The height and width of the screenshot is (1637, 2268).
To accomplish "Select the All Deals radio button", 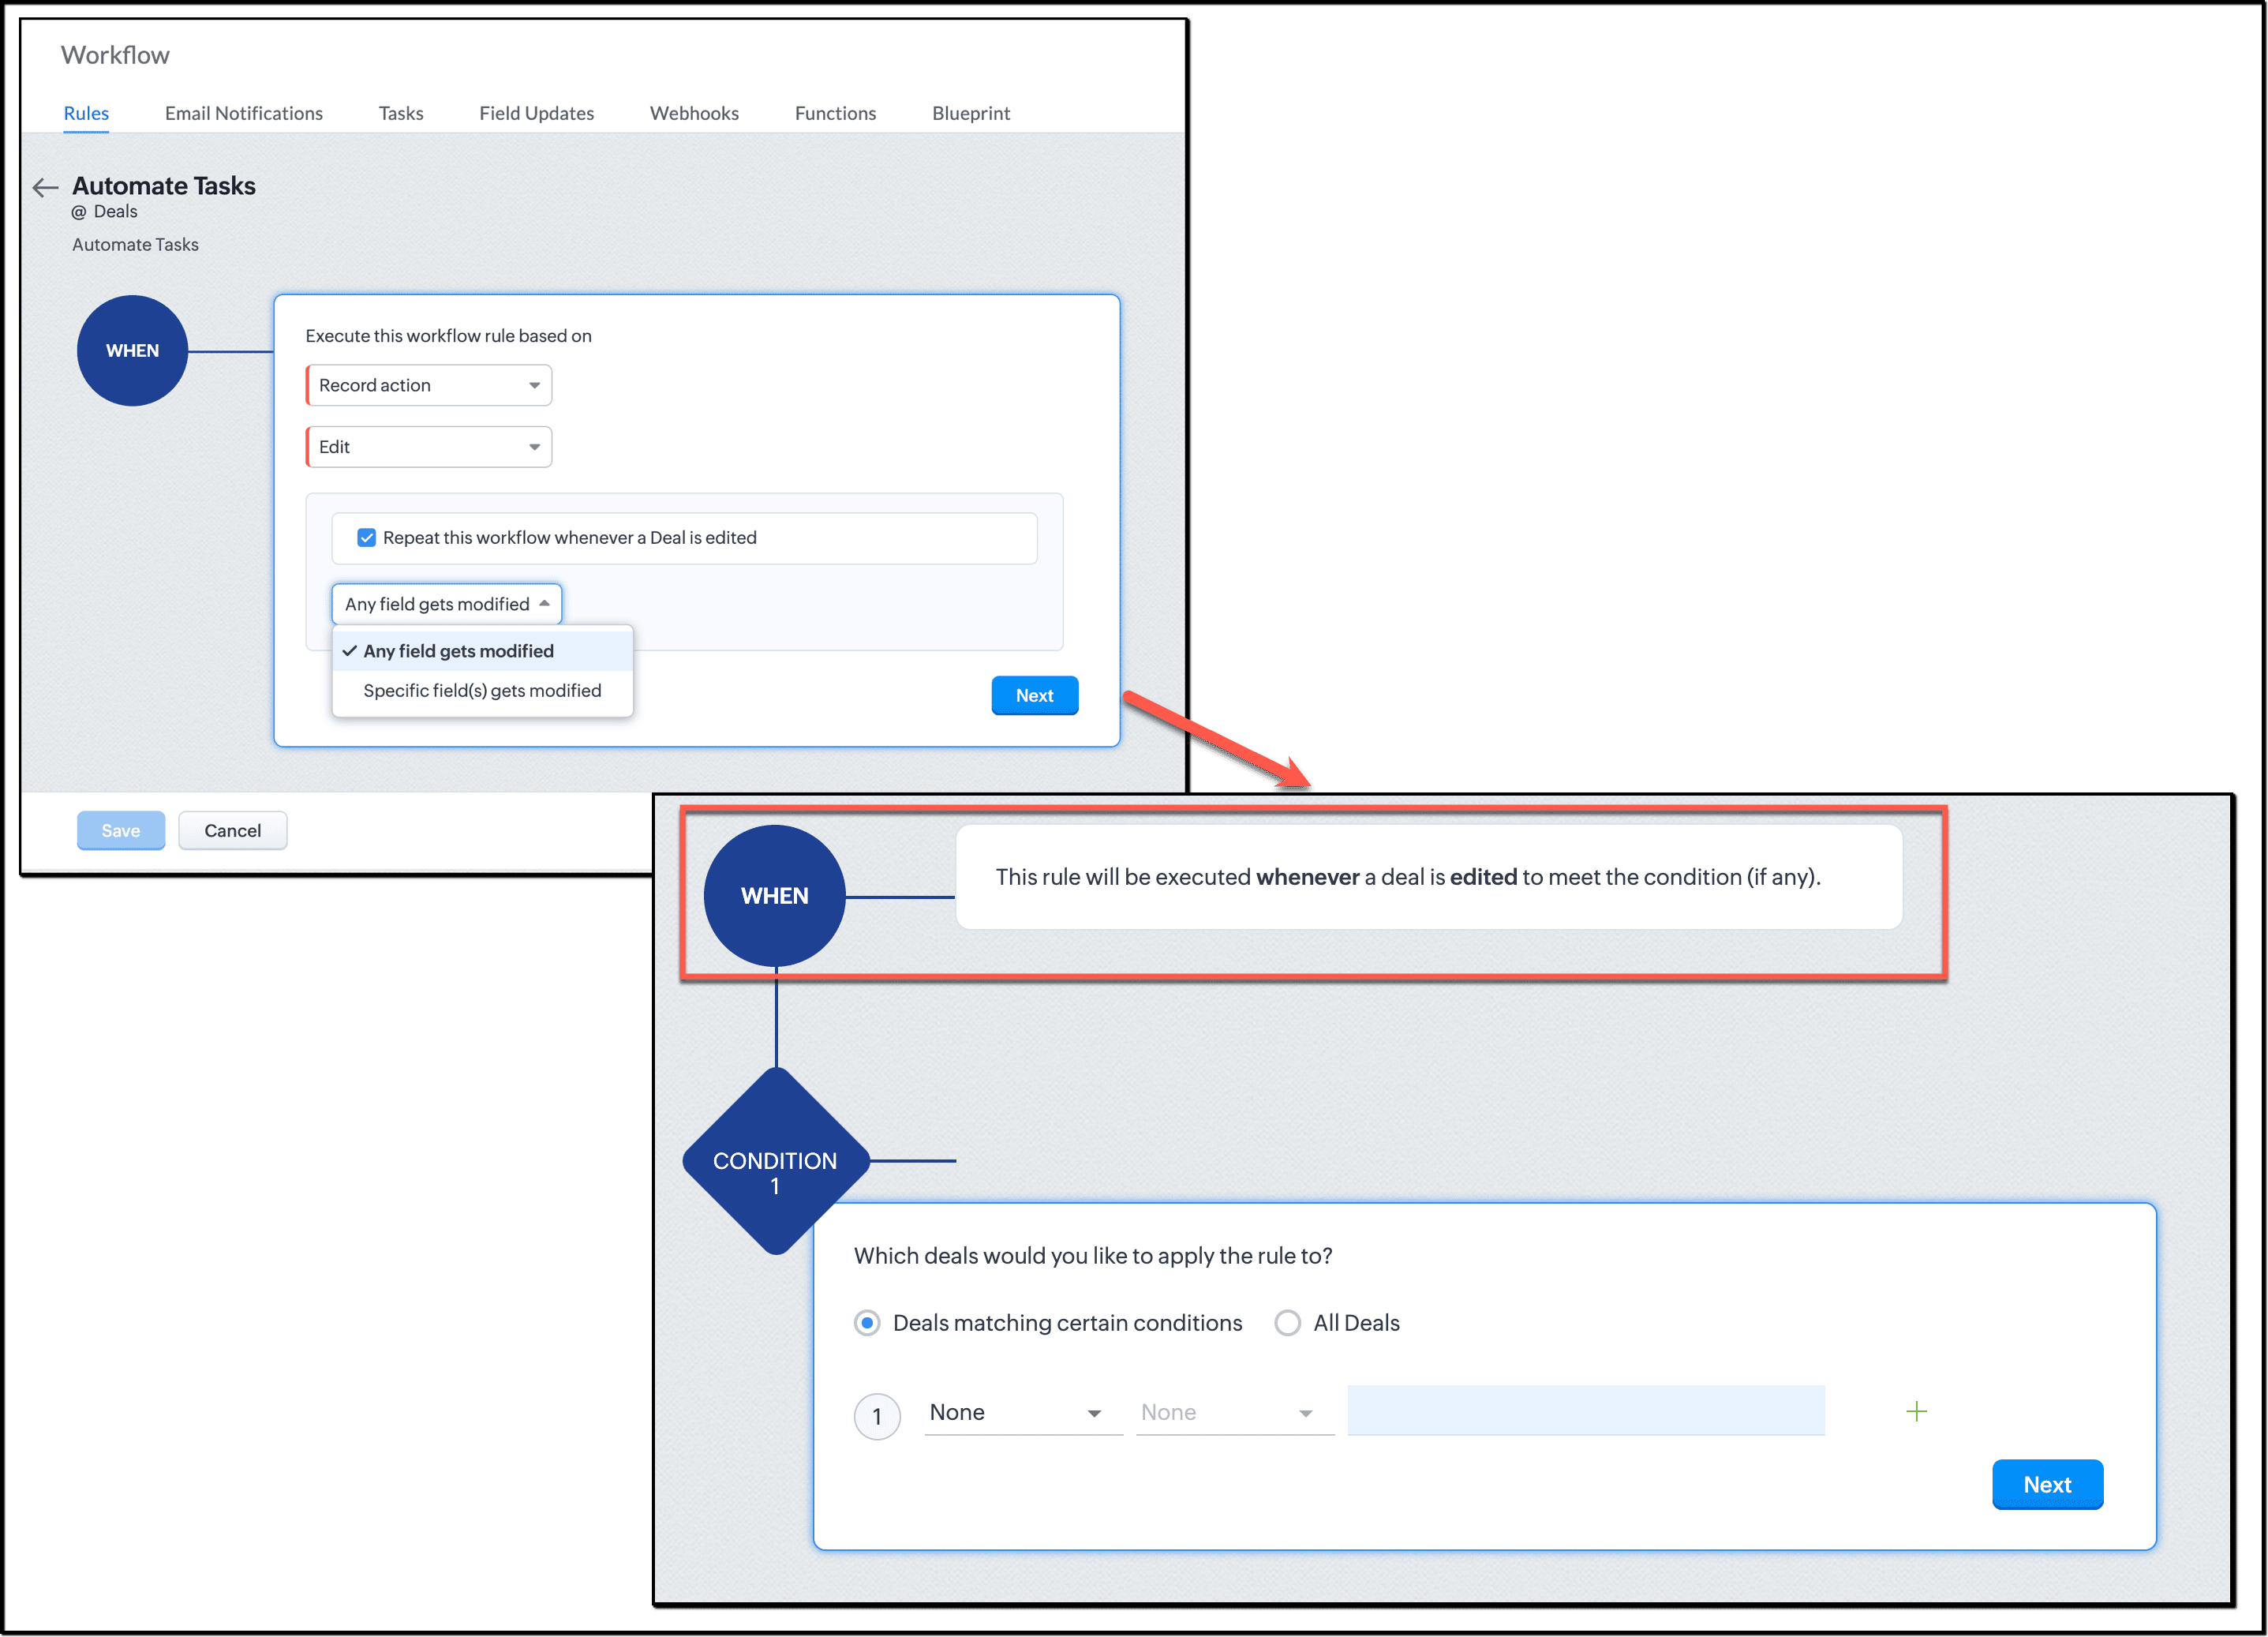I will click(x=1287, y=1323).
